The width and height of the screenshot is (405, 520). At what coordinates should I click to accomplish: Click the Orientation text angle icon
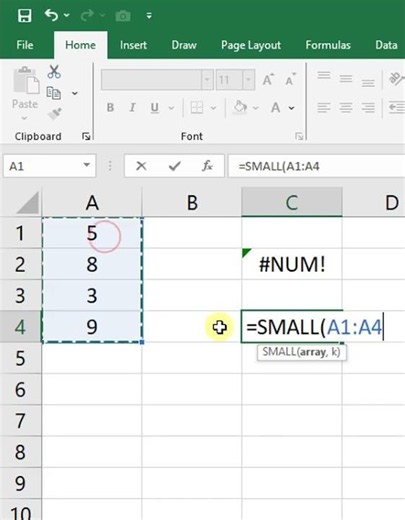coord(396,79)
